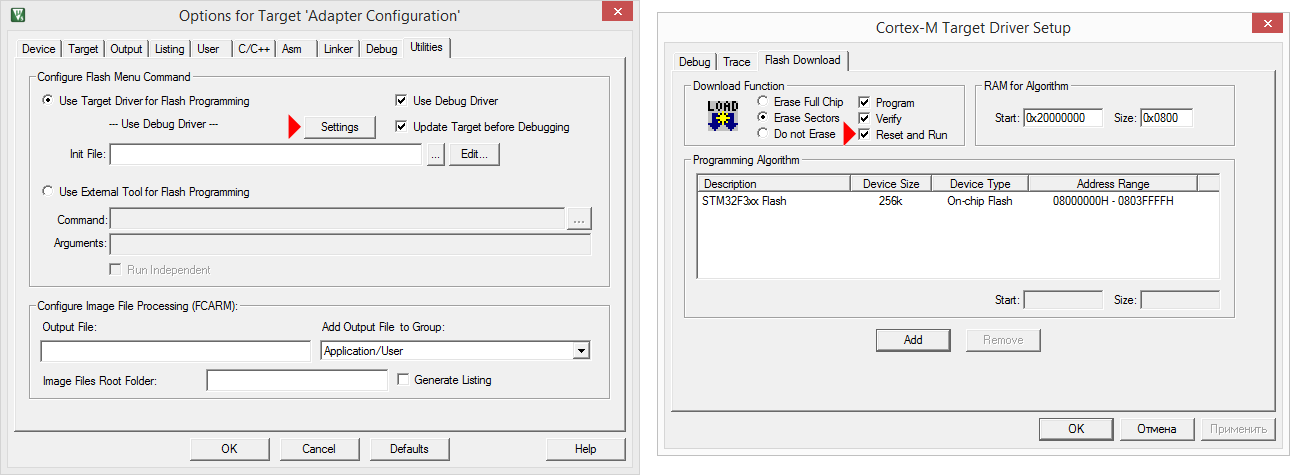Click the Edit... button for Init File
1290x475 pixels.
[474, 155]
